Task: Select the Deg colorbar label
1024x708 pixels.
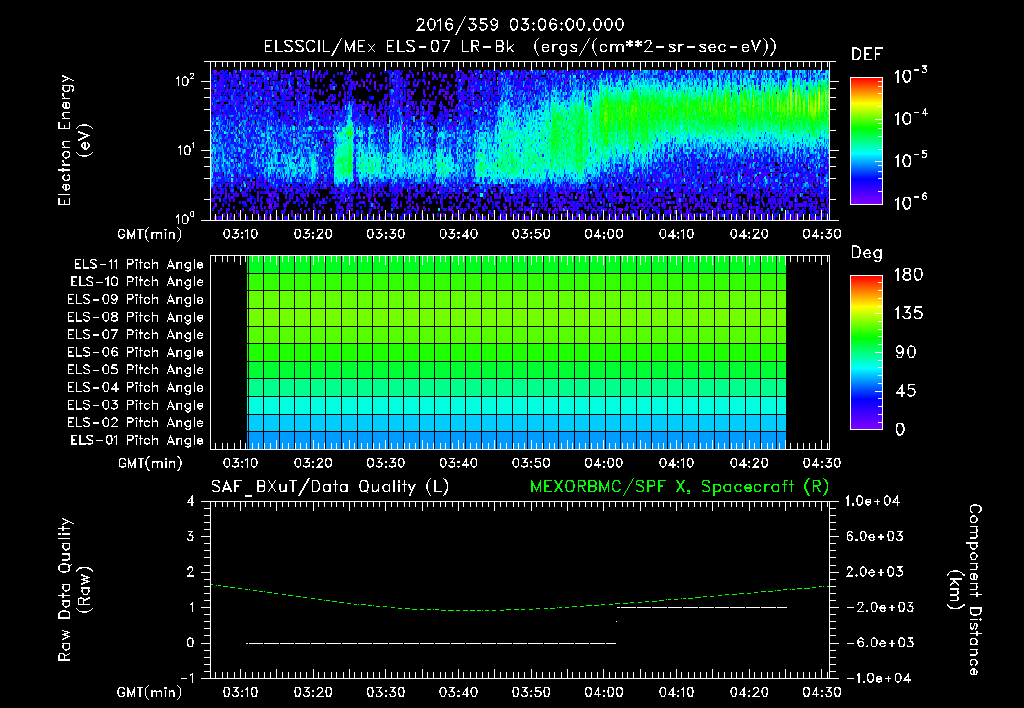Action: click(x=867, y=253)
